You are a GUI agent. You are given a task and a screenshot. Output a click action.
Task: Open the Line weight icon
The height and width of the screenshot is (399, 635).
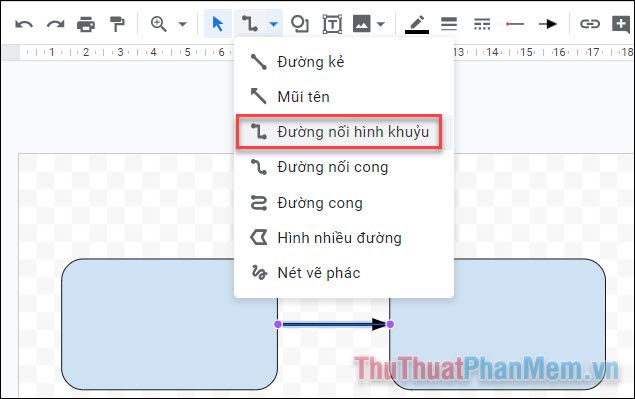point(449,24)
